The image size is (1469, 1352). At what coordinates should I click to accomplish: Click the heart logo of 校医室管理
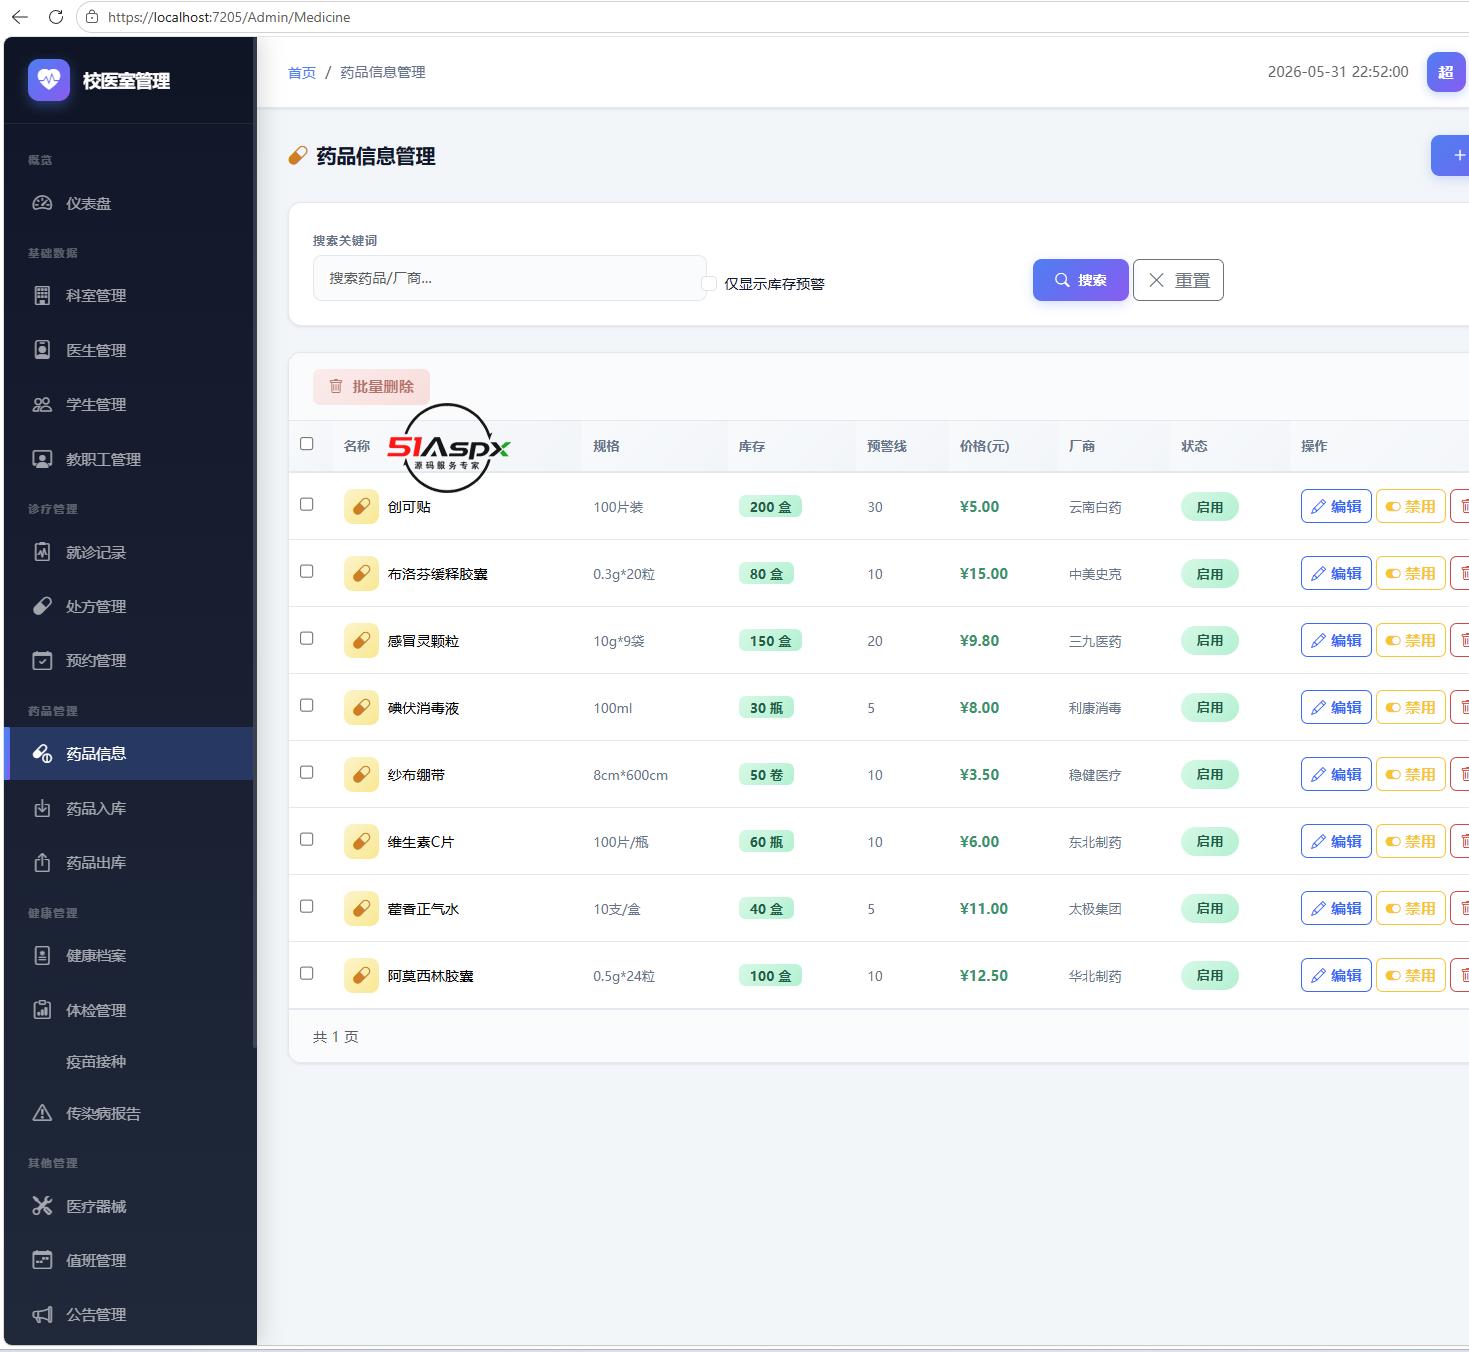(x=49, y=80)
